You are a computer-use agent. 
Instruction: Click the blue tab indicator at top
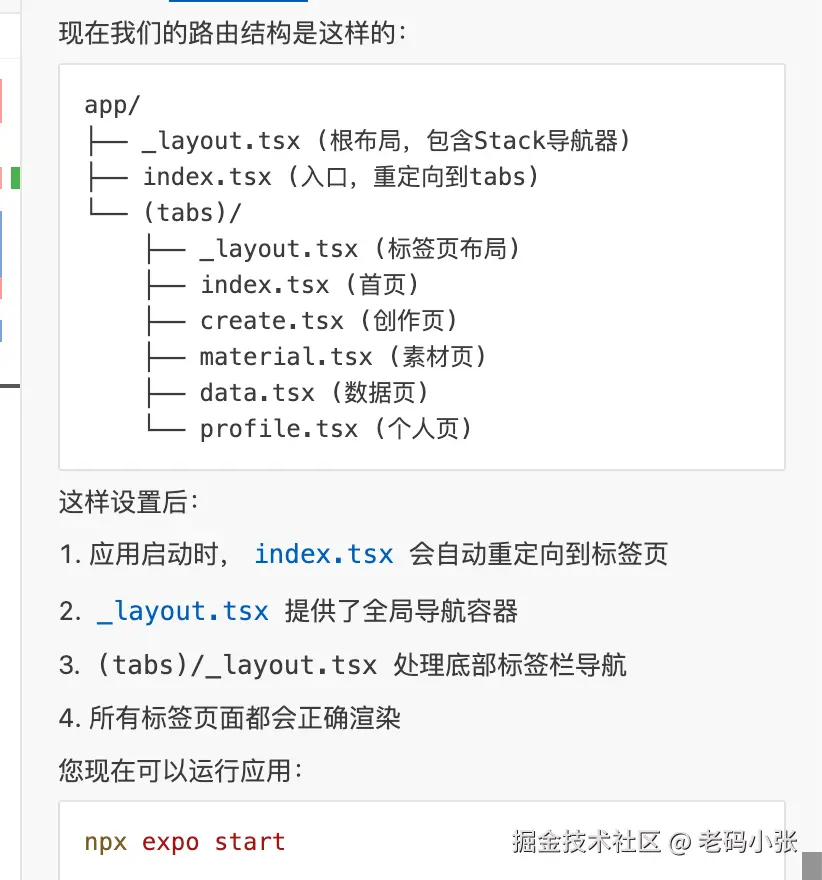[x=238, y=1]
